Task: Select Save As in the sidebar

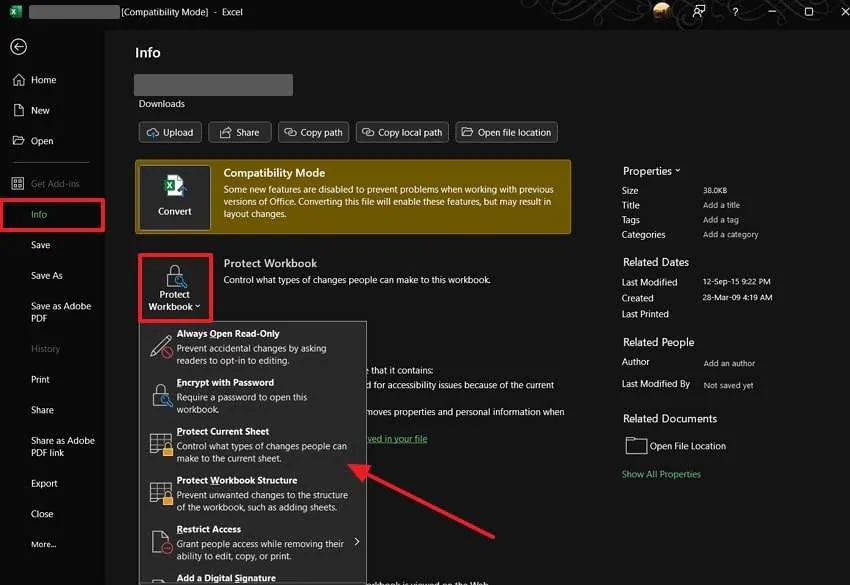Action: pyautogui.click(x=47, y=276)
